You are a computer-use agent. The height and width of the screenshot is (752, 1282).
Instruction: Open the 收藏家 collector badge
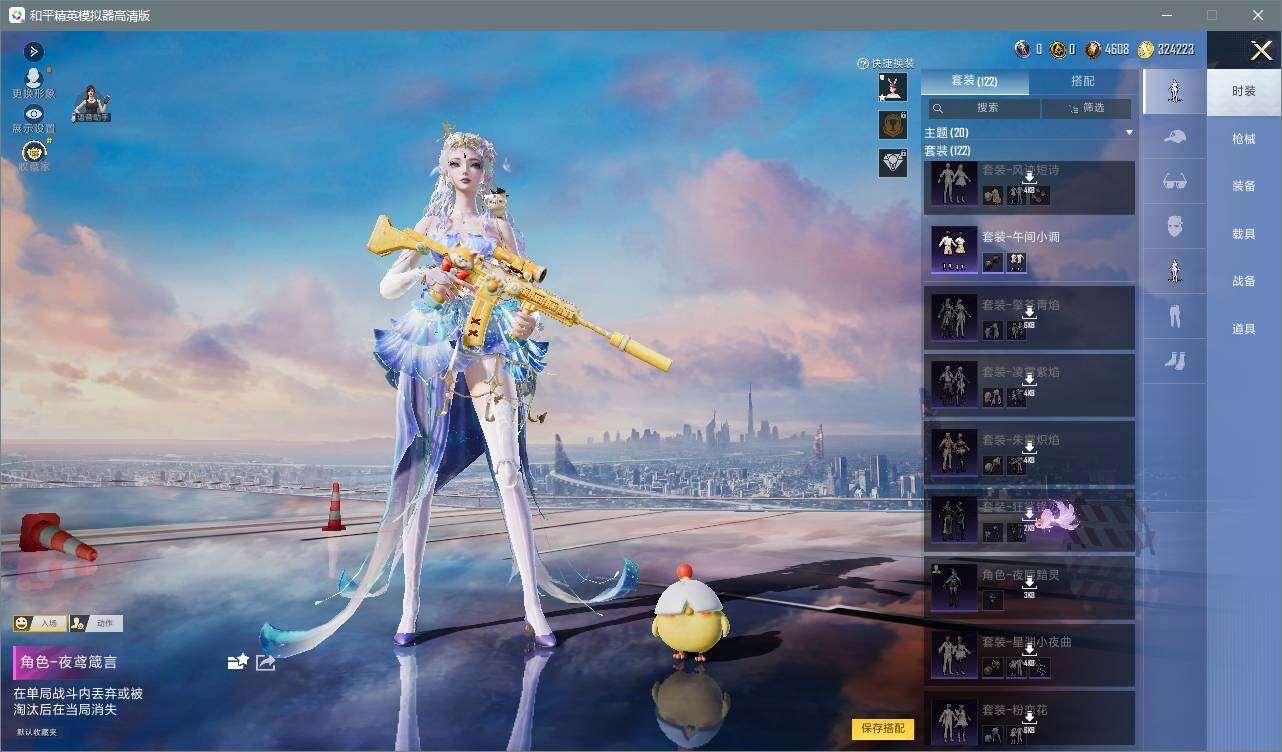coord(33,156)
